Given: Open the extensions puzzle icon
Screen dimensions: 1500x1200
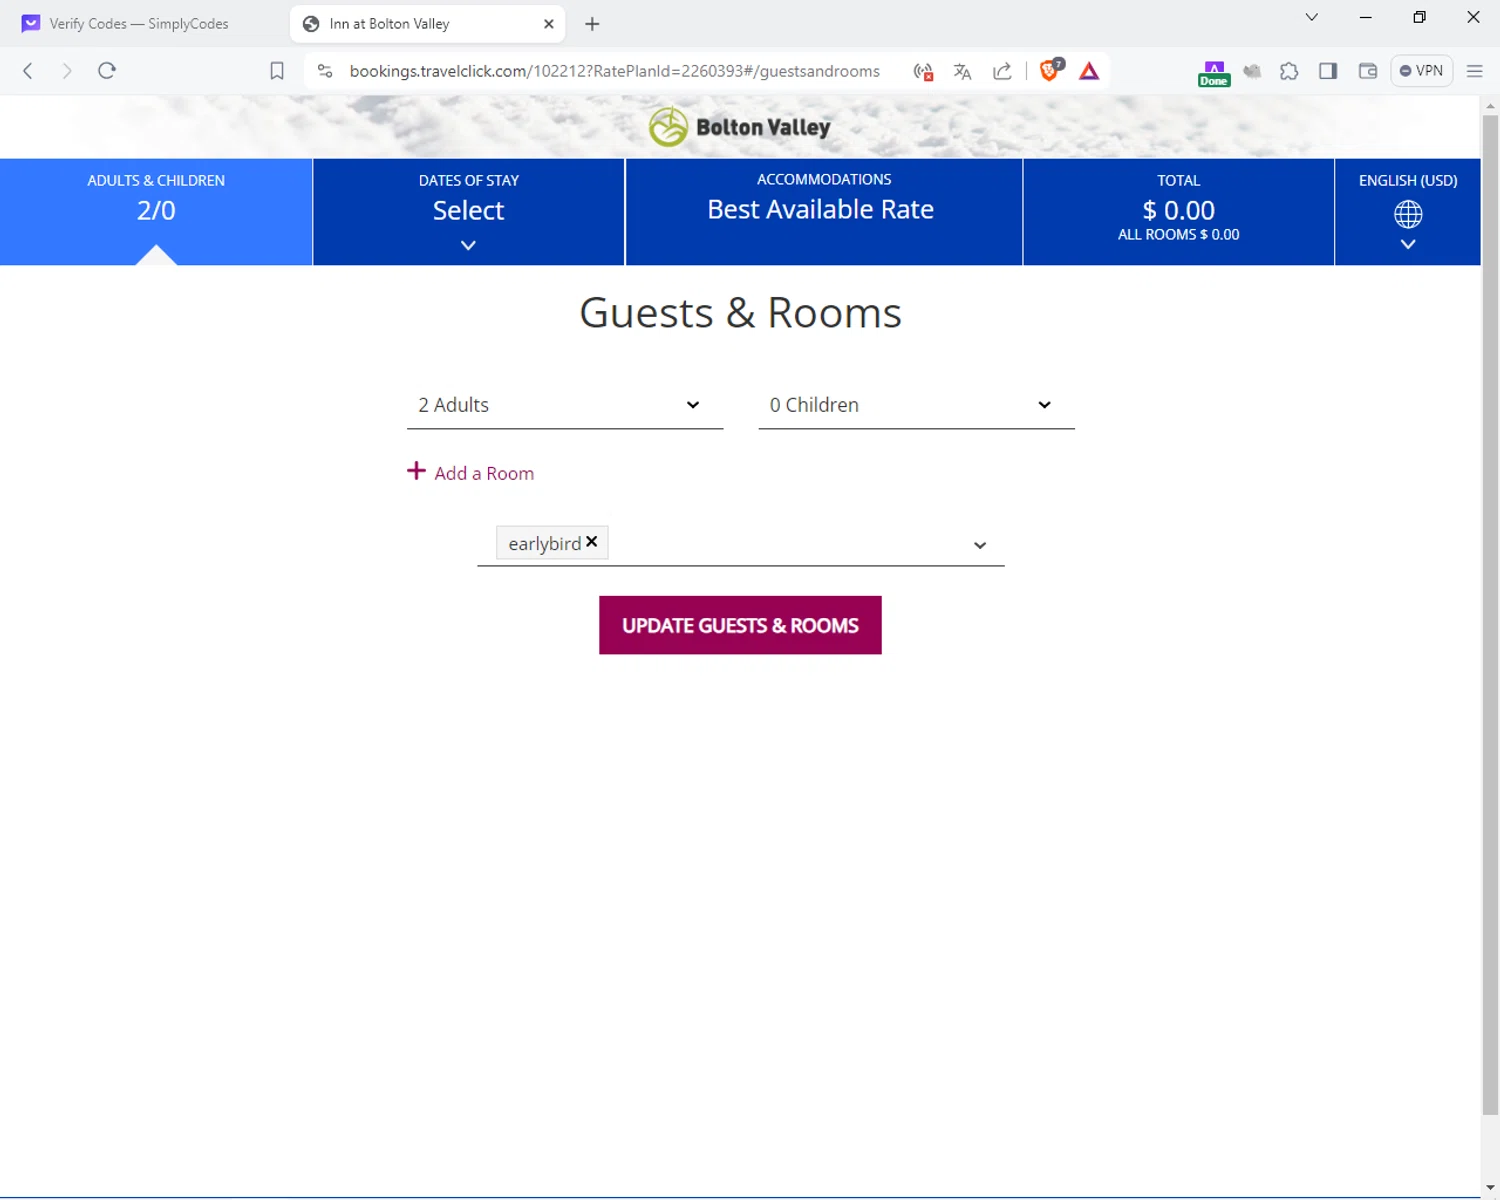Looking at the screenshot, I should (x=1289, y=71).
